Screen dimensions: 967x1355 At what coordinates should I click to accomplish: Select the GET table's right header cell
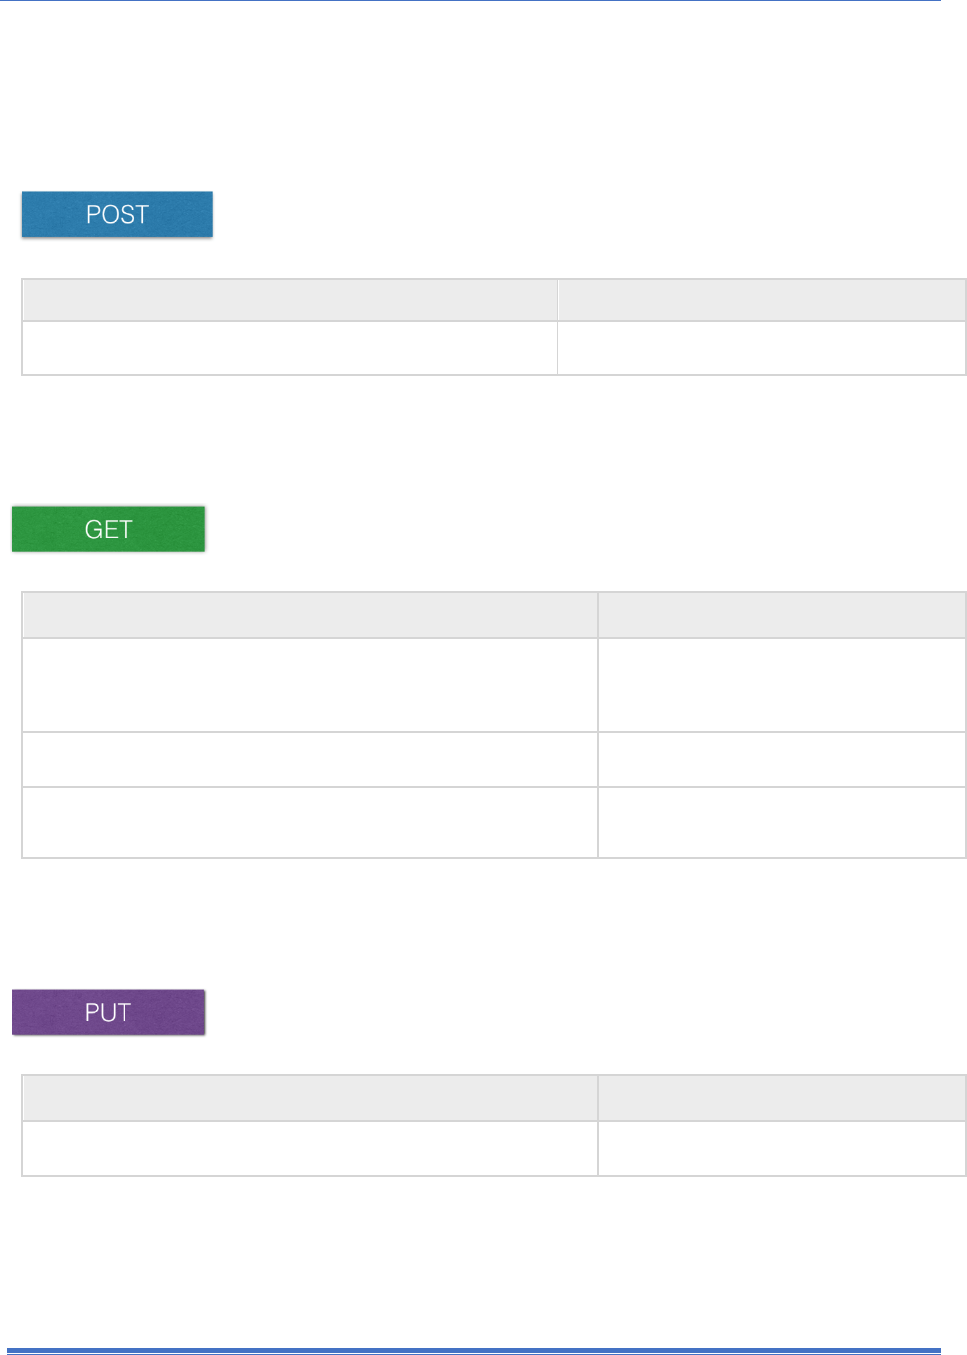point(782,615)
